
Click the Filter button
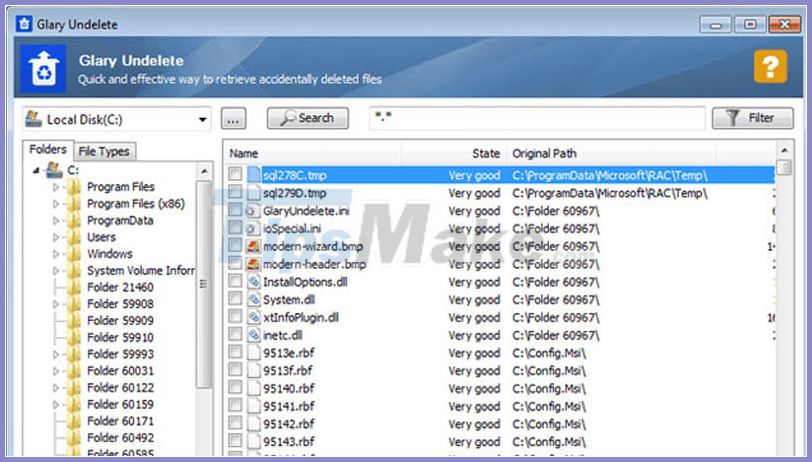pos(752,118)
